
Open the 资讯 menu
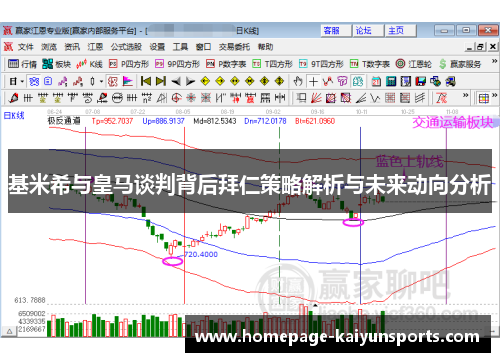coord(72,47)
